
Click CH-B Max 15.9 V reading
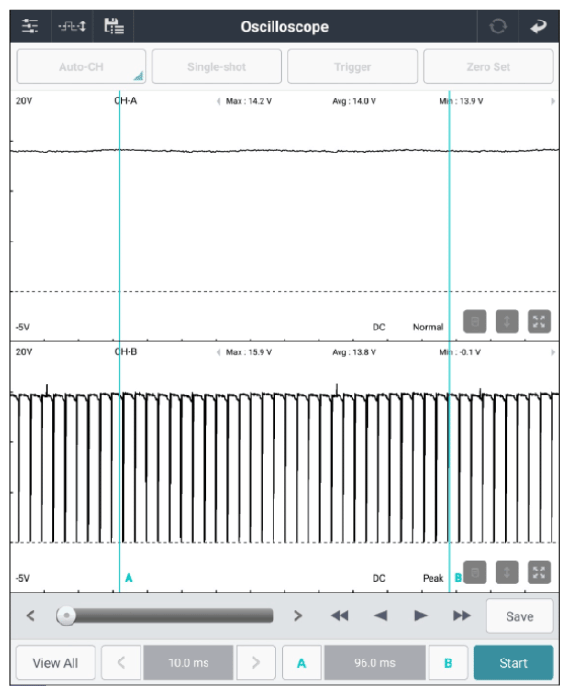[249, 352]
